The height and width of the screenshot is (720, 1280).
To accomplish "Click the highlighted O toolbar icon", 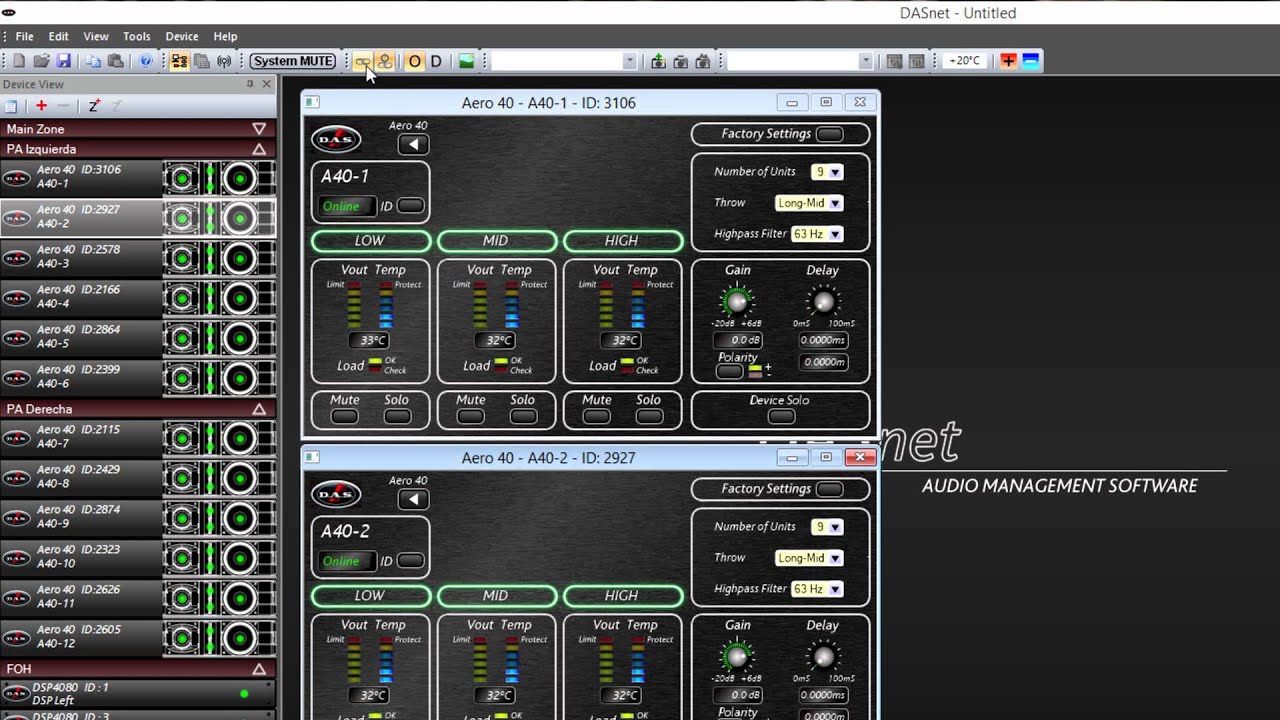I will (414, 61).
